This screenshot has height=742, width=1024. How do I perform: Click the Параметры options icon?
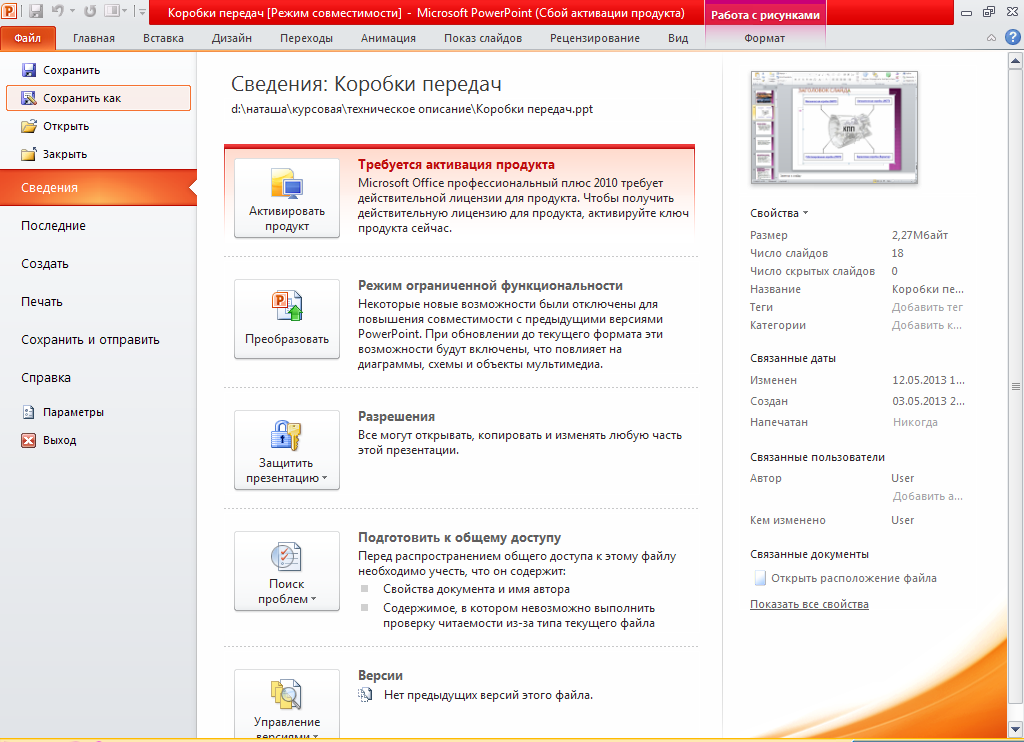[29, 412]
